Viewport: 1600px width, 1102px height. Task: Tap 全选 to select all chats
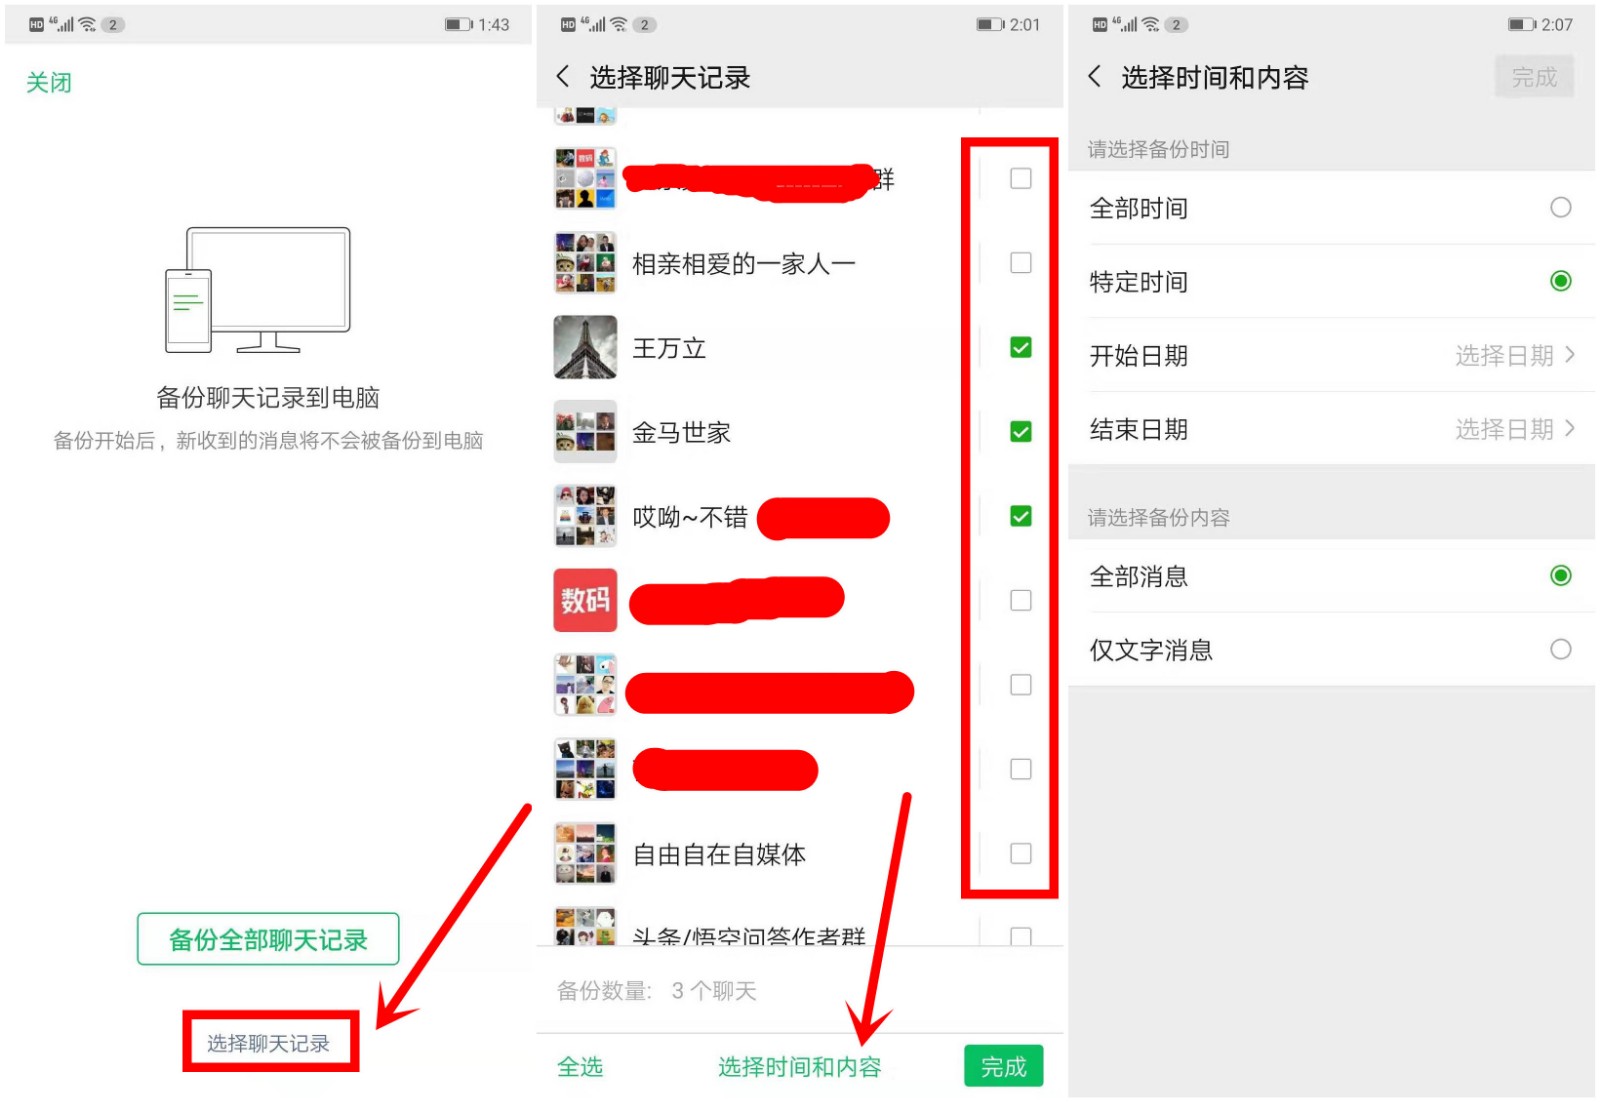(x=580, y=1066)
